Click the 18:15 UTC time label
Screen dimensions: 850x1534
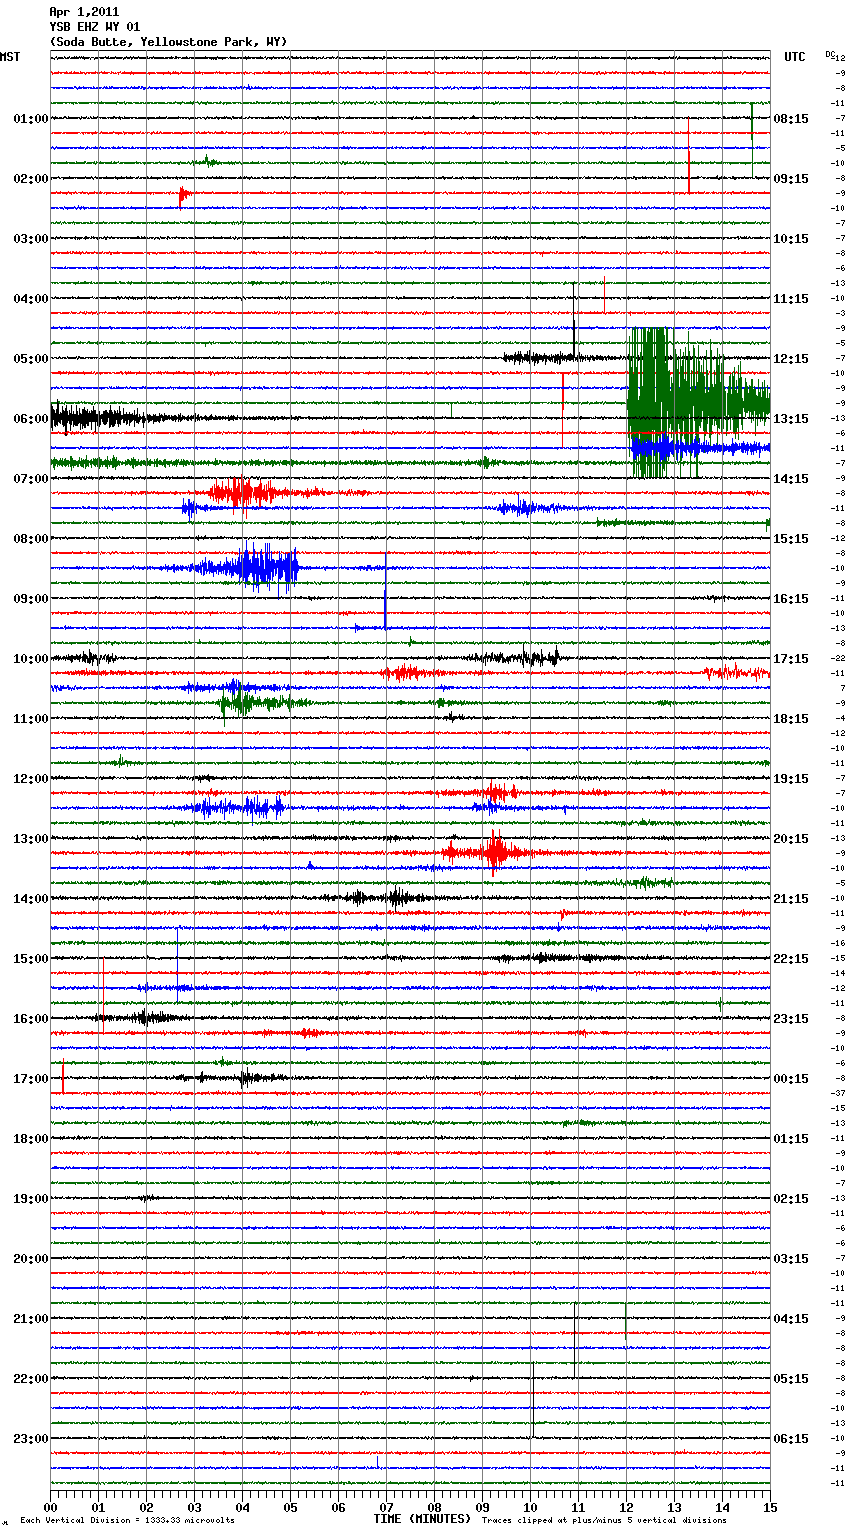tap(791, 719)
